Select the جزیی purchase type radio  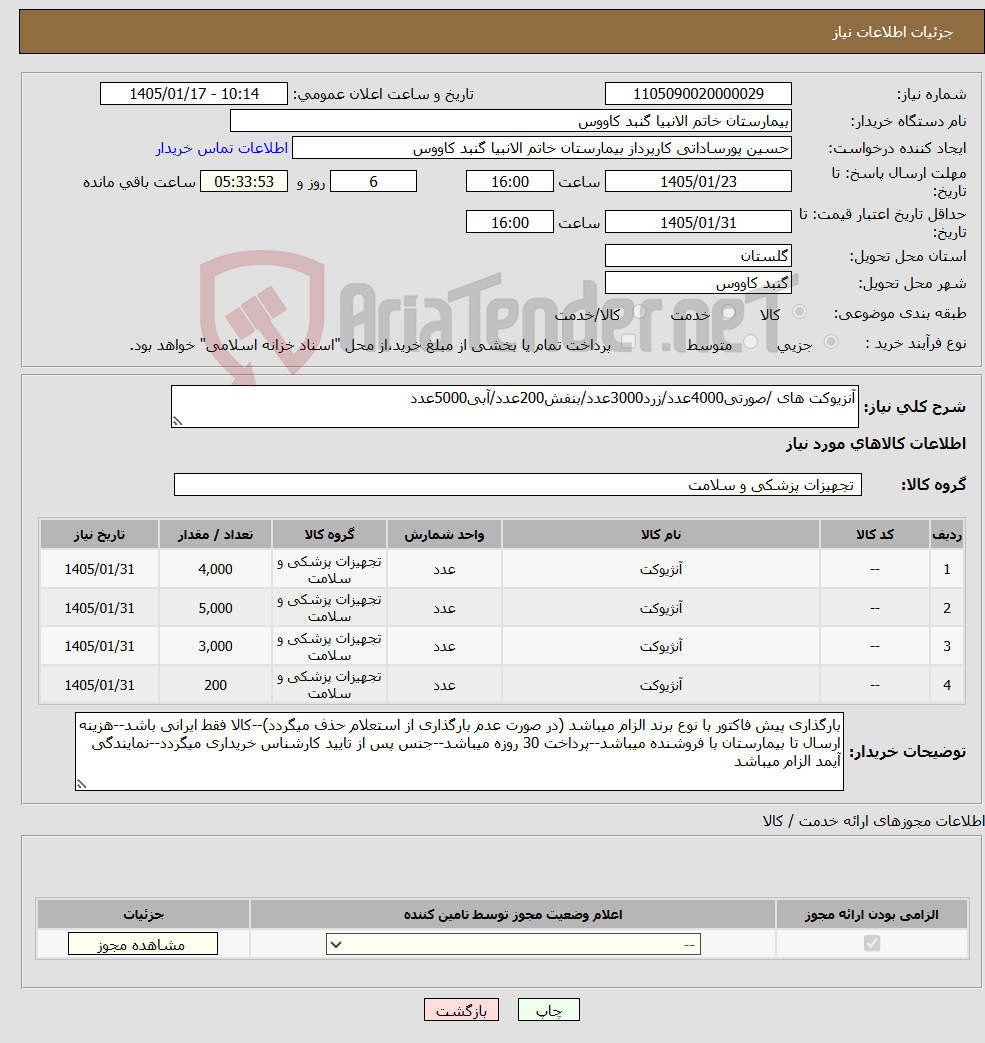(831, 342)
